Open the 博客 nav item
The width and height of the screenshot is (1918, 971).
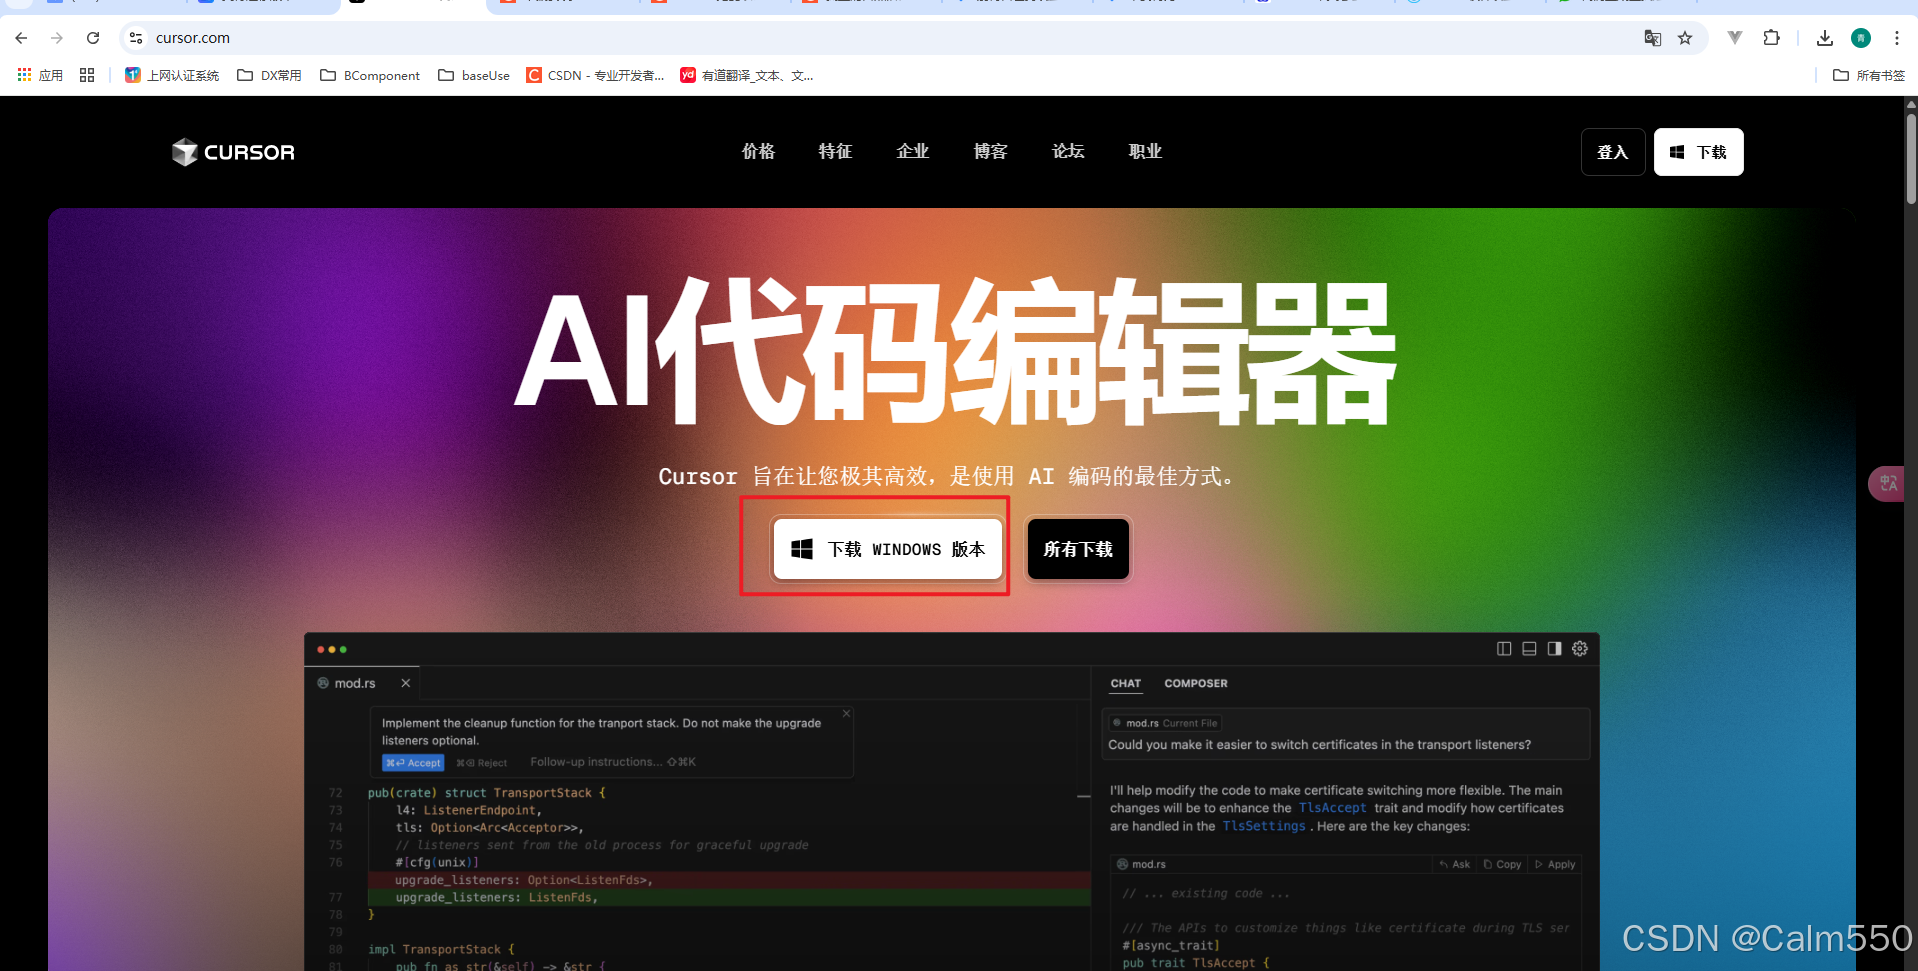(x=990, y=151)
